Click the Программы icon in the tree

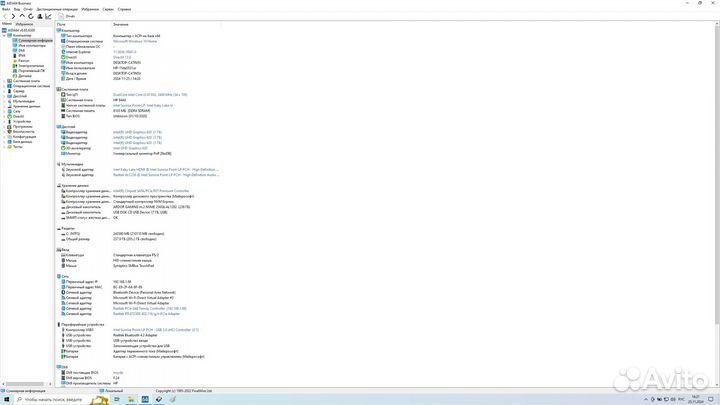pos(9,126)
